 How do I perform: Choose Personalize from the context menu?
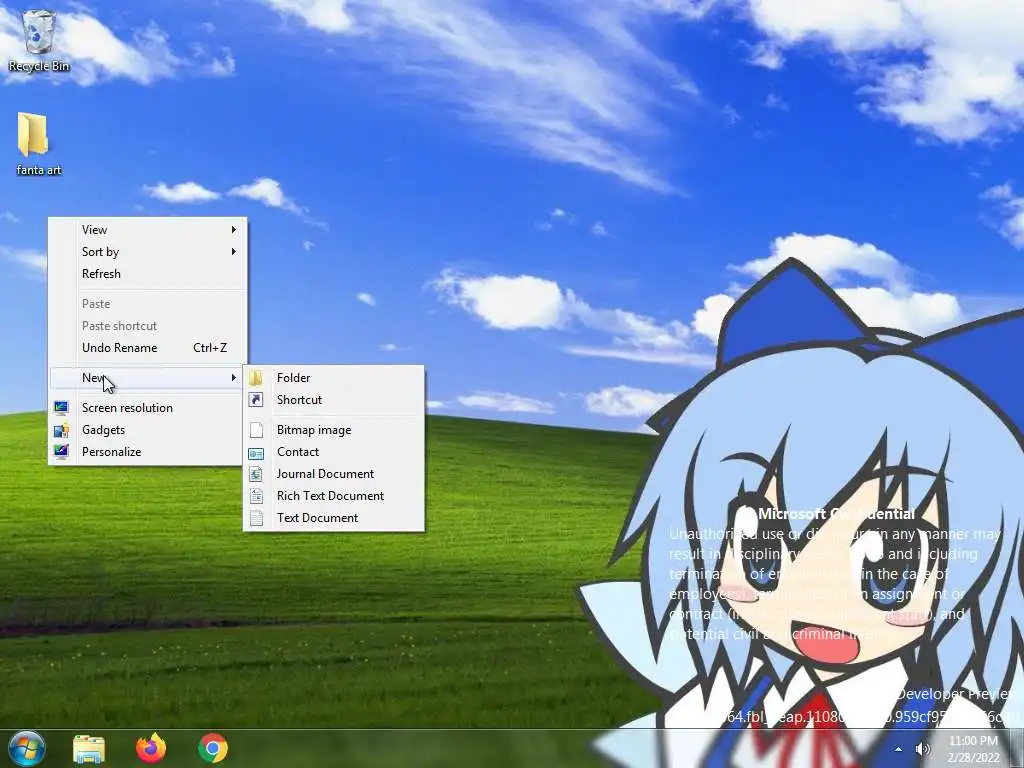tap(148, 452)
